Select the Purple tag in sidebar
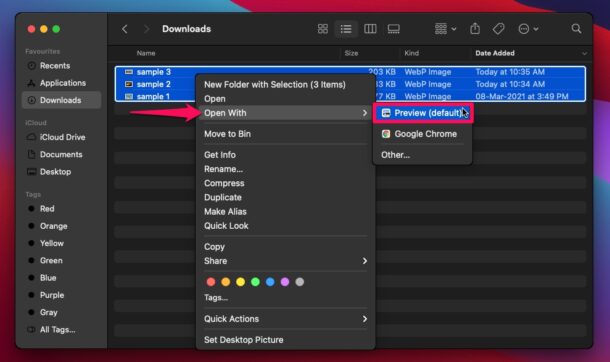 [x=62, y=295]
